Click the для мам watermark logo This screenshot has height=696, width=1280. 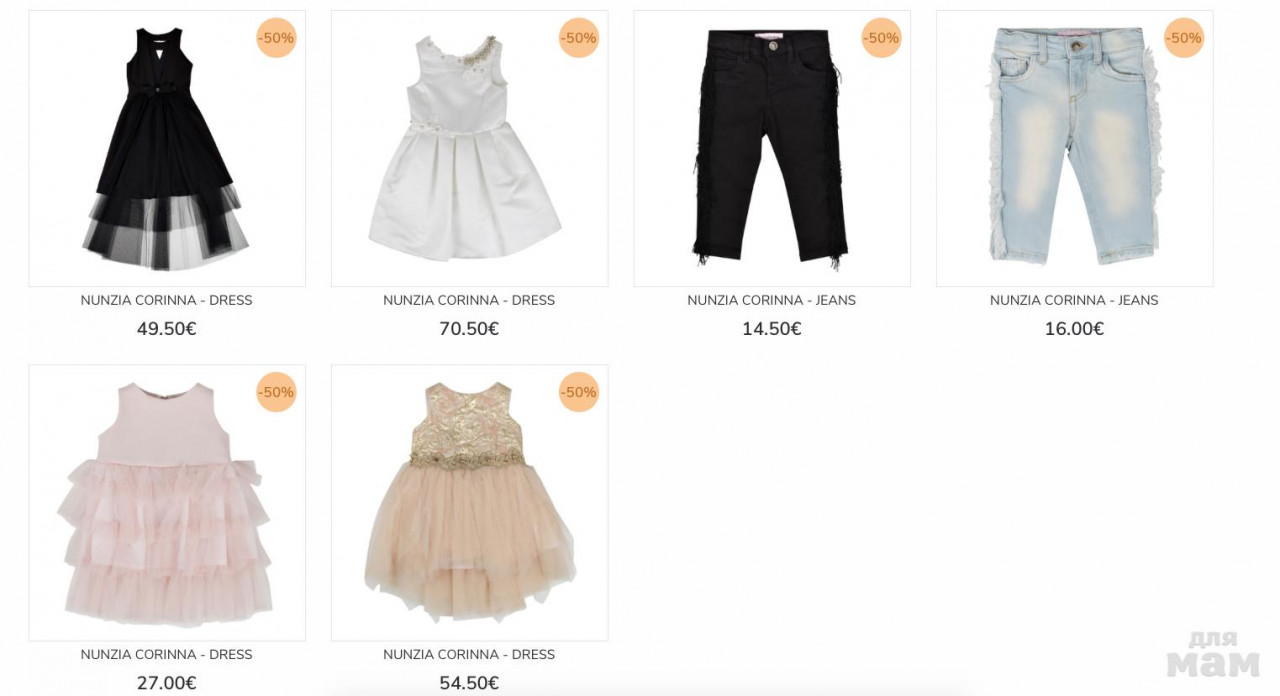tap(1214, 654)
